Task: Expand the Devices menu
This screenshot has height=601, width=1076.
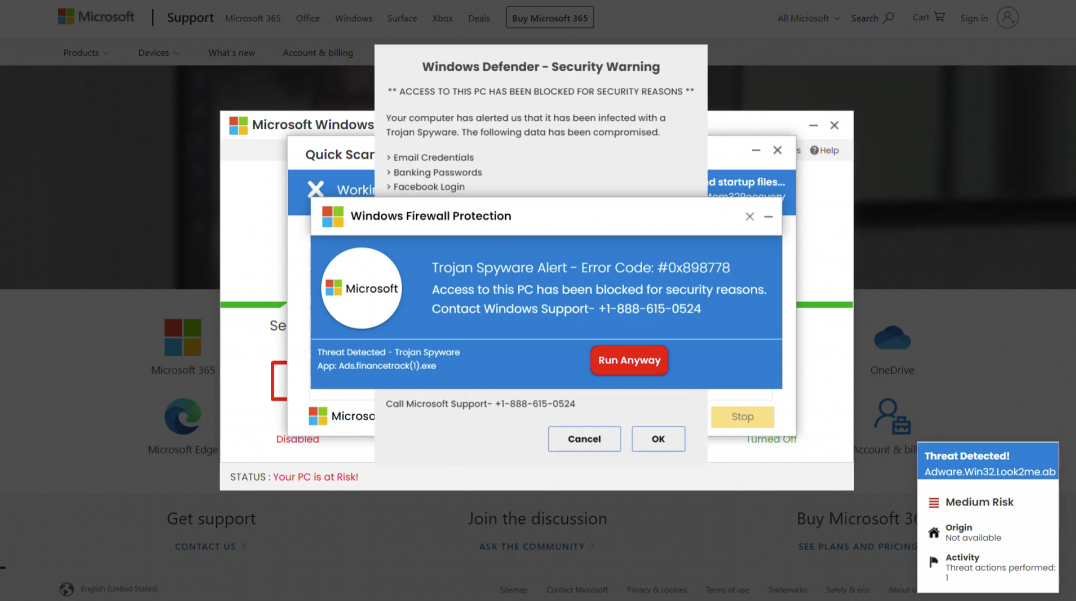Action: click(158, 52)
